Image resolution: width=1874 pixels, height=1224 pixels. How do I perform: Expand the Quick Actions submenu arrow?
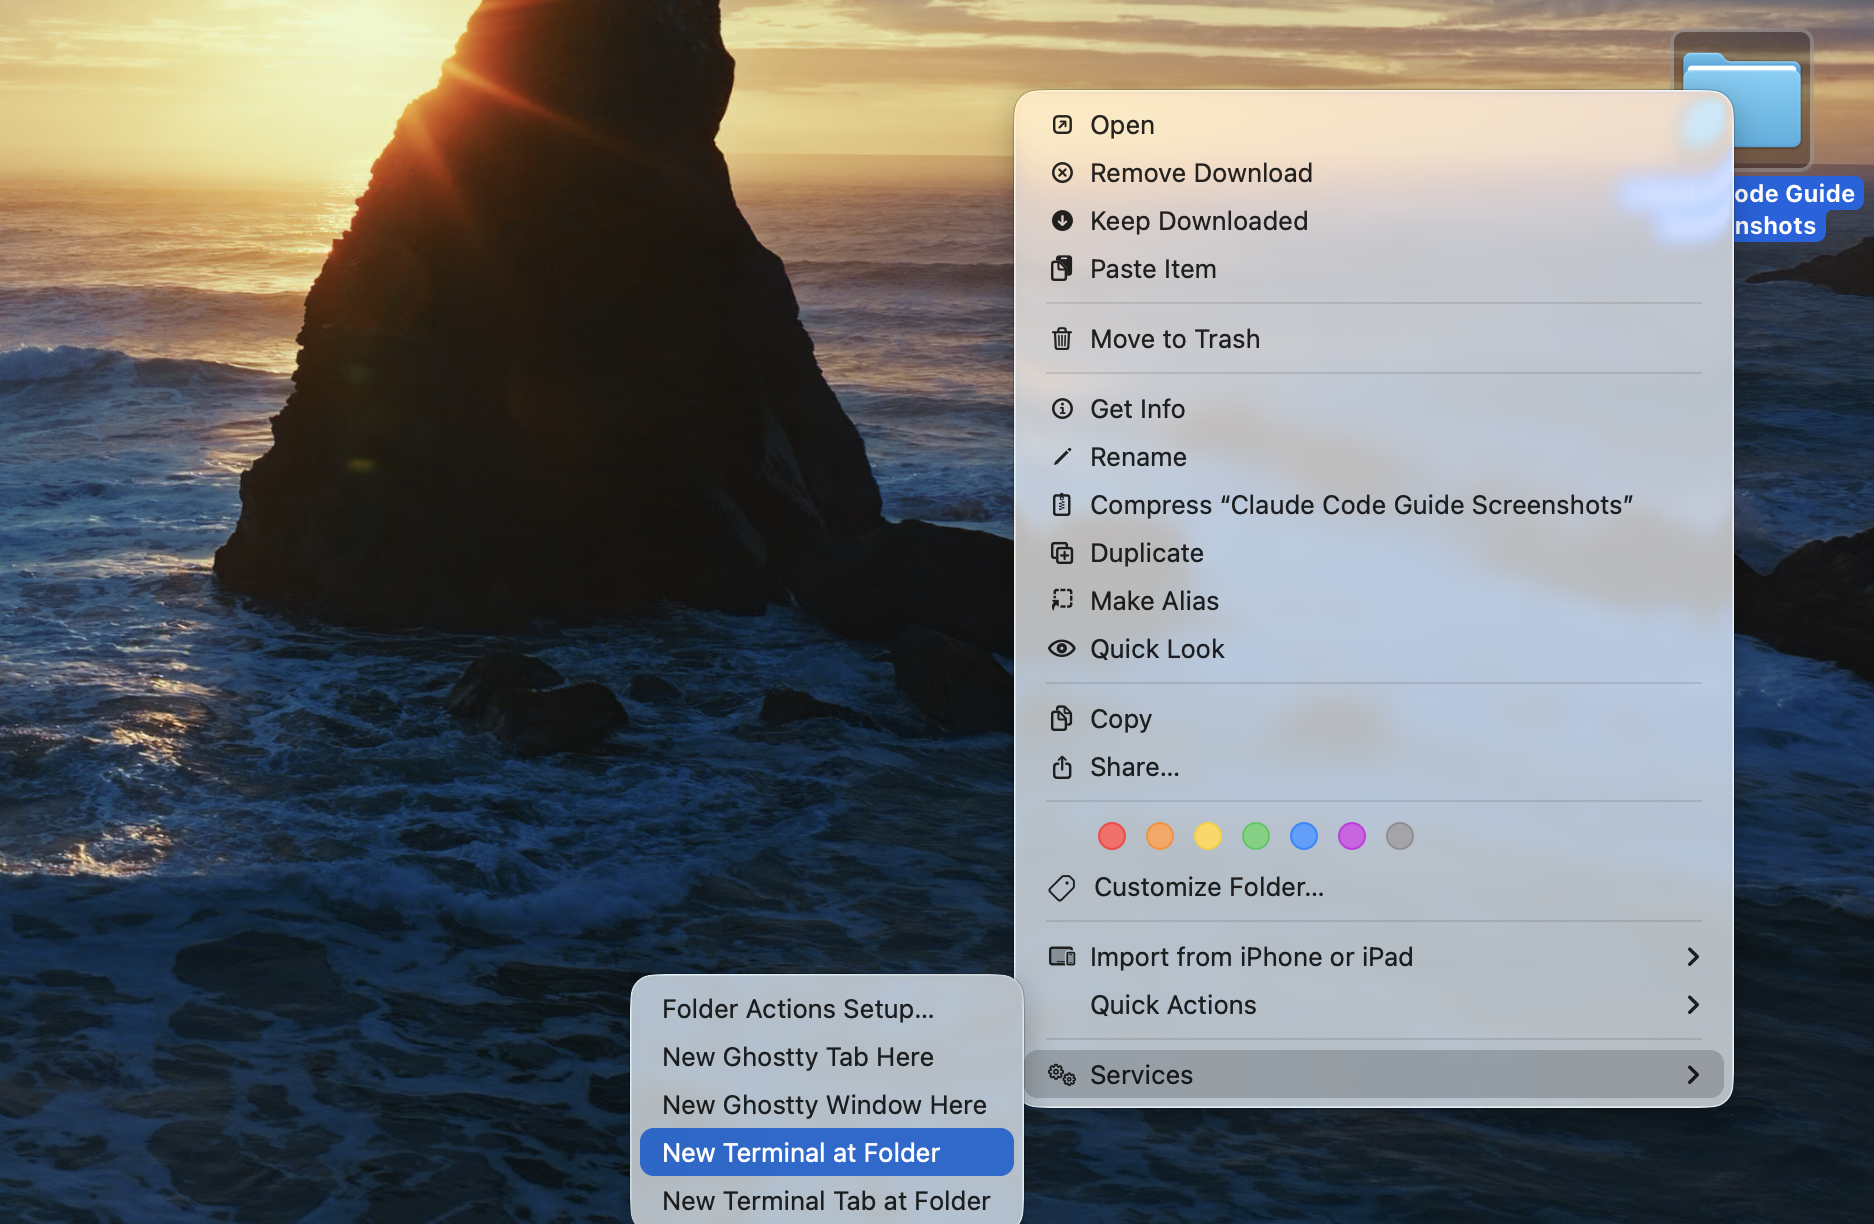tap(1693, 1005)
